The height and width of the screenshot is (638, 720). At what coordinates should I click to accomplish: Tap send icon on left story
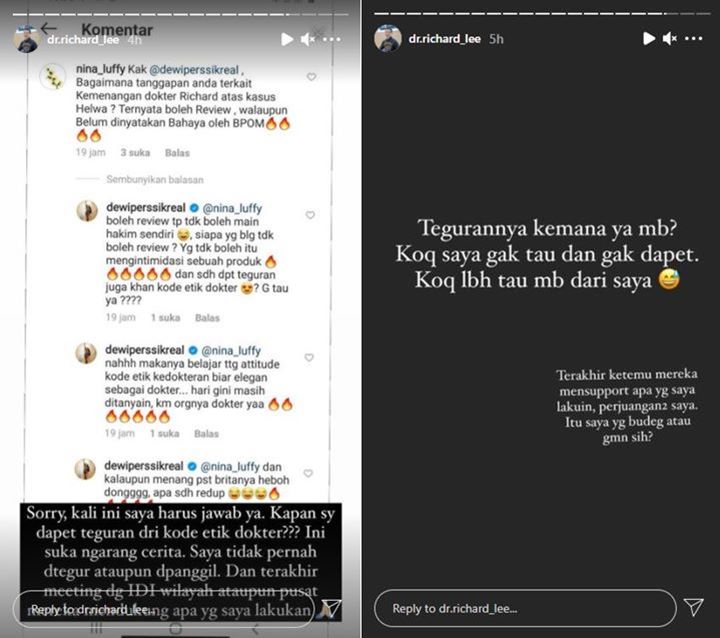click(331, 609)
